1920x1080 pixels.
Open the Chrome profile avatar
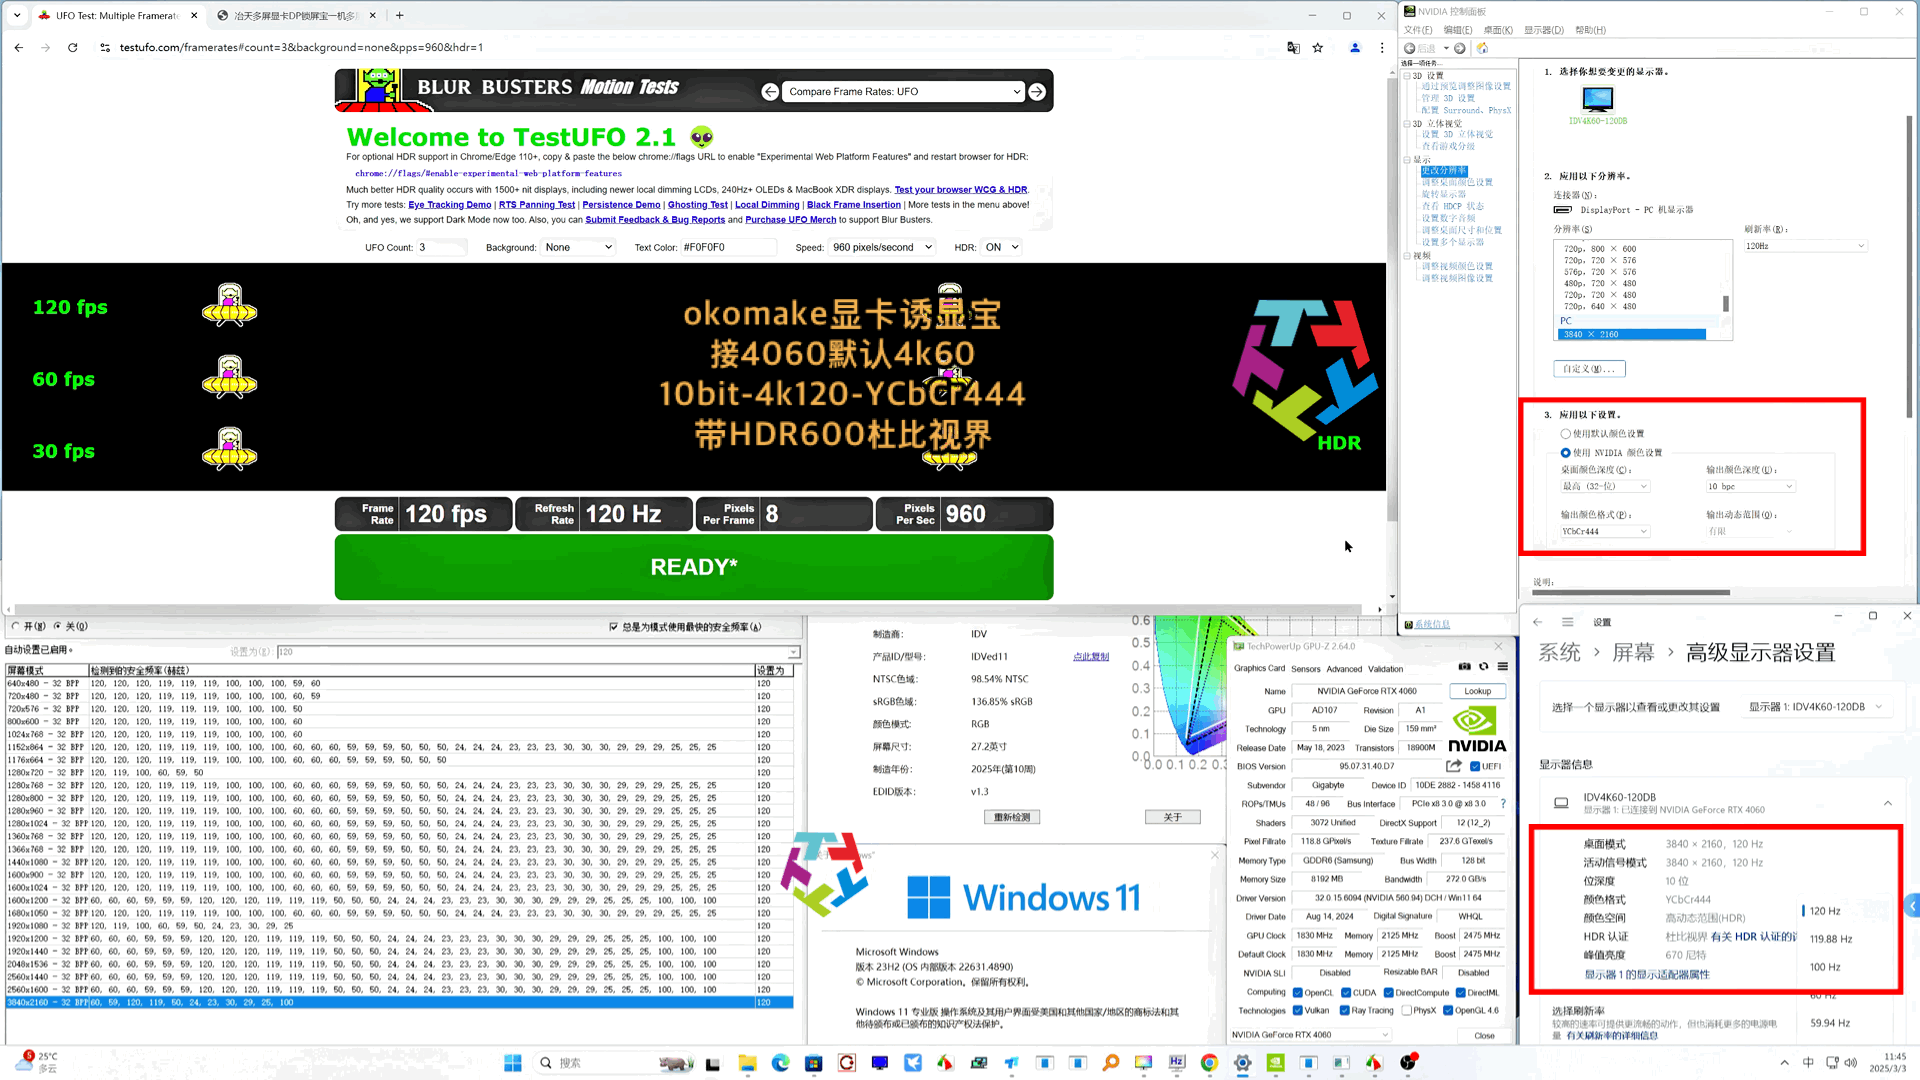[1355, 47]
